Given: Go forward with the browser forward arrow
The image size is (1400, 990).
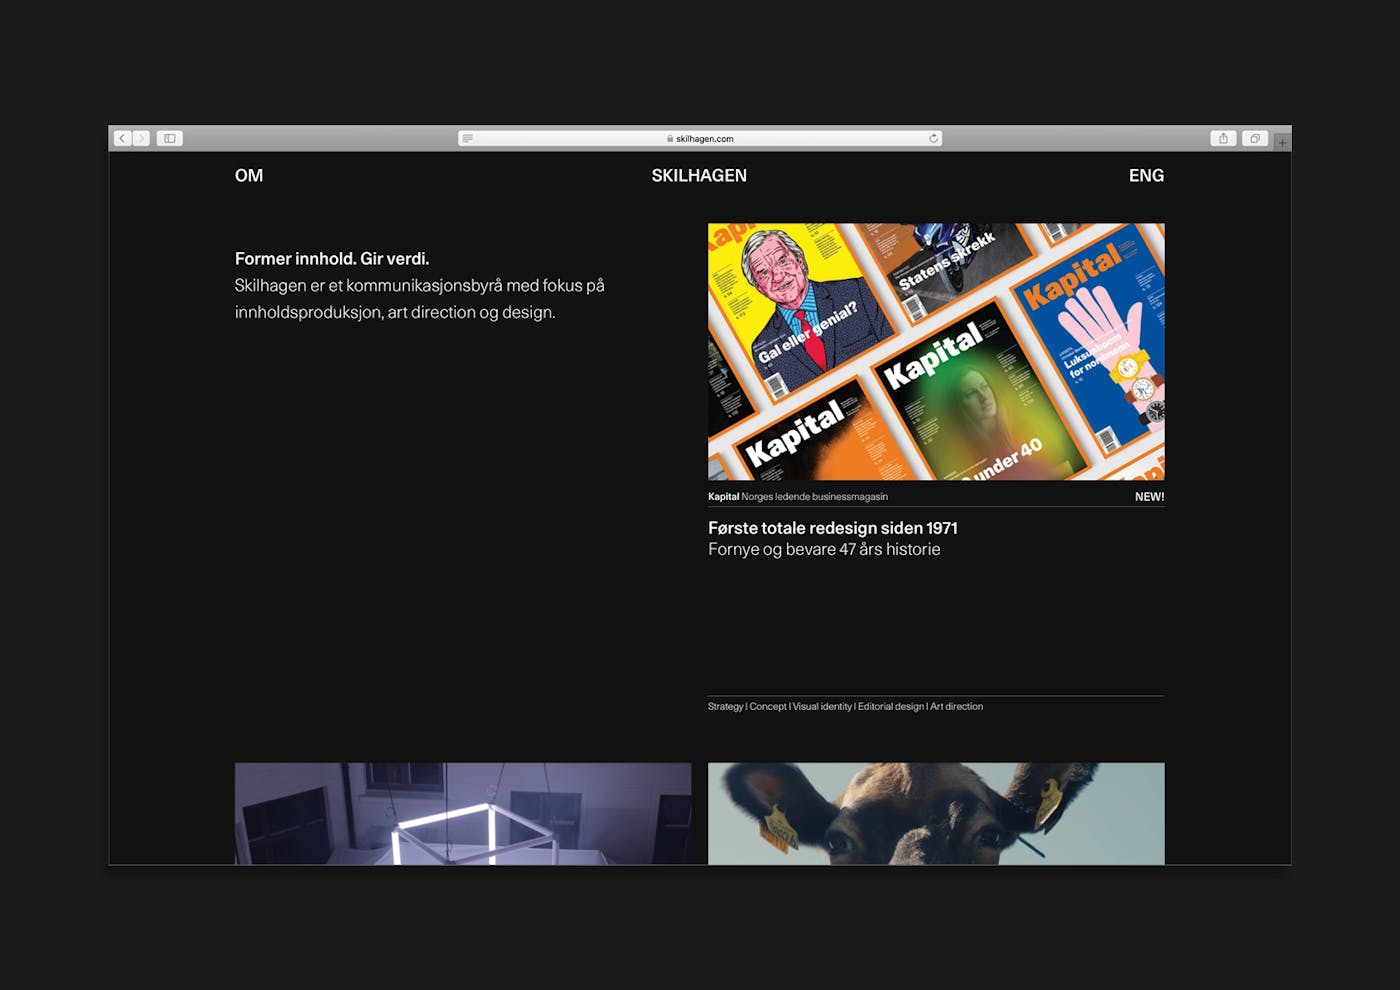Looking at the screenshot, I should point(141,138).
